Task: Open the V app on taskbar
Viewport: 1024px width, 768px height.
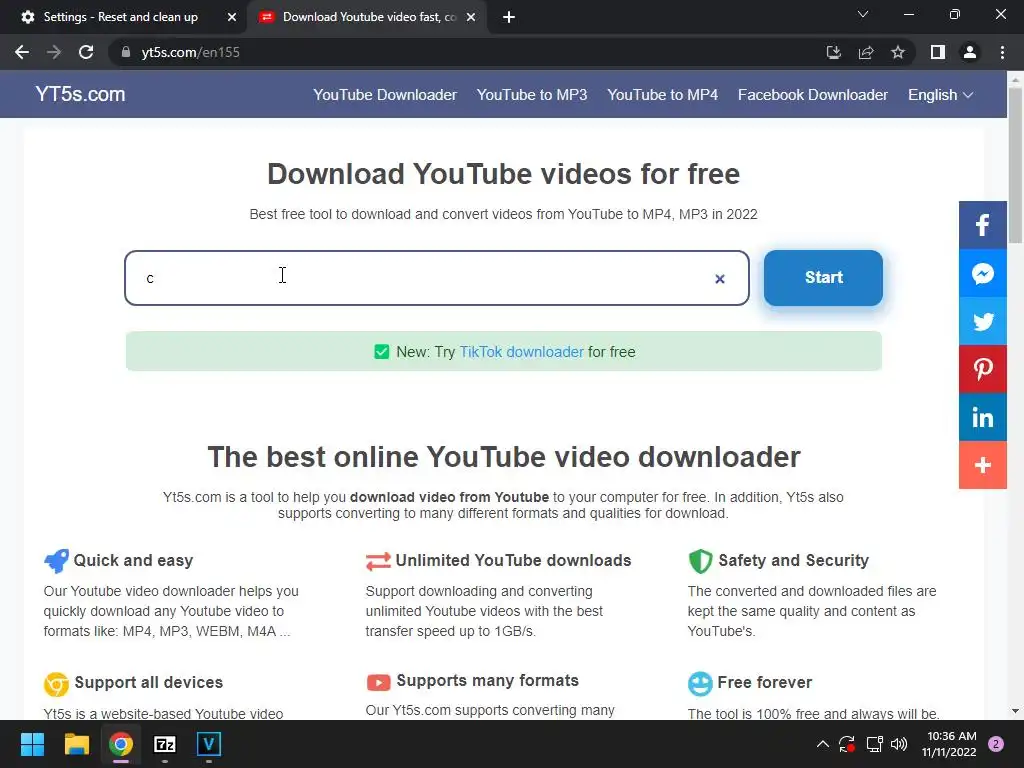Action: coord(209,744)
